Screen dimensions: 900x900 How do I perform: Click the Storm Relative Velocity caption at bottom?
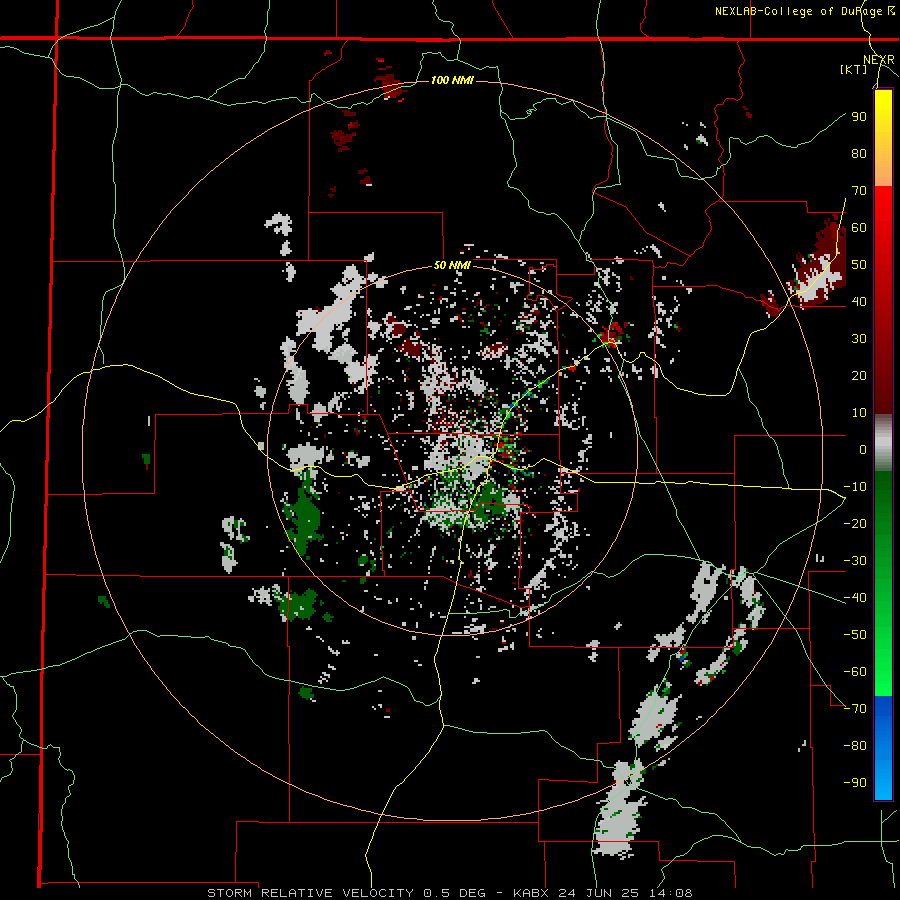pos(450,893)
